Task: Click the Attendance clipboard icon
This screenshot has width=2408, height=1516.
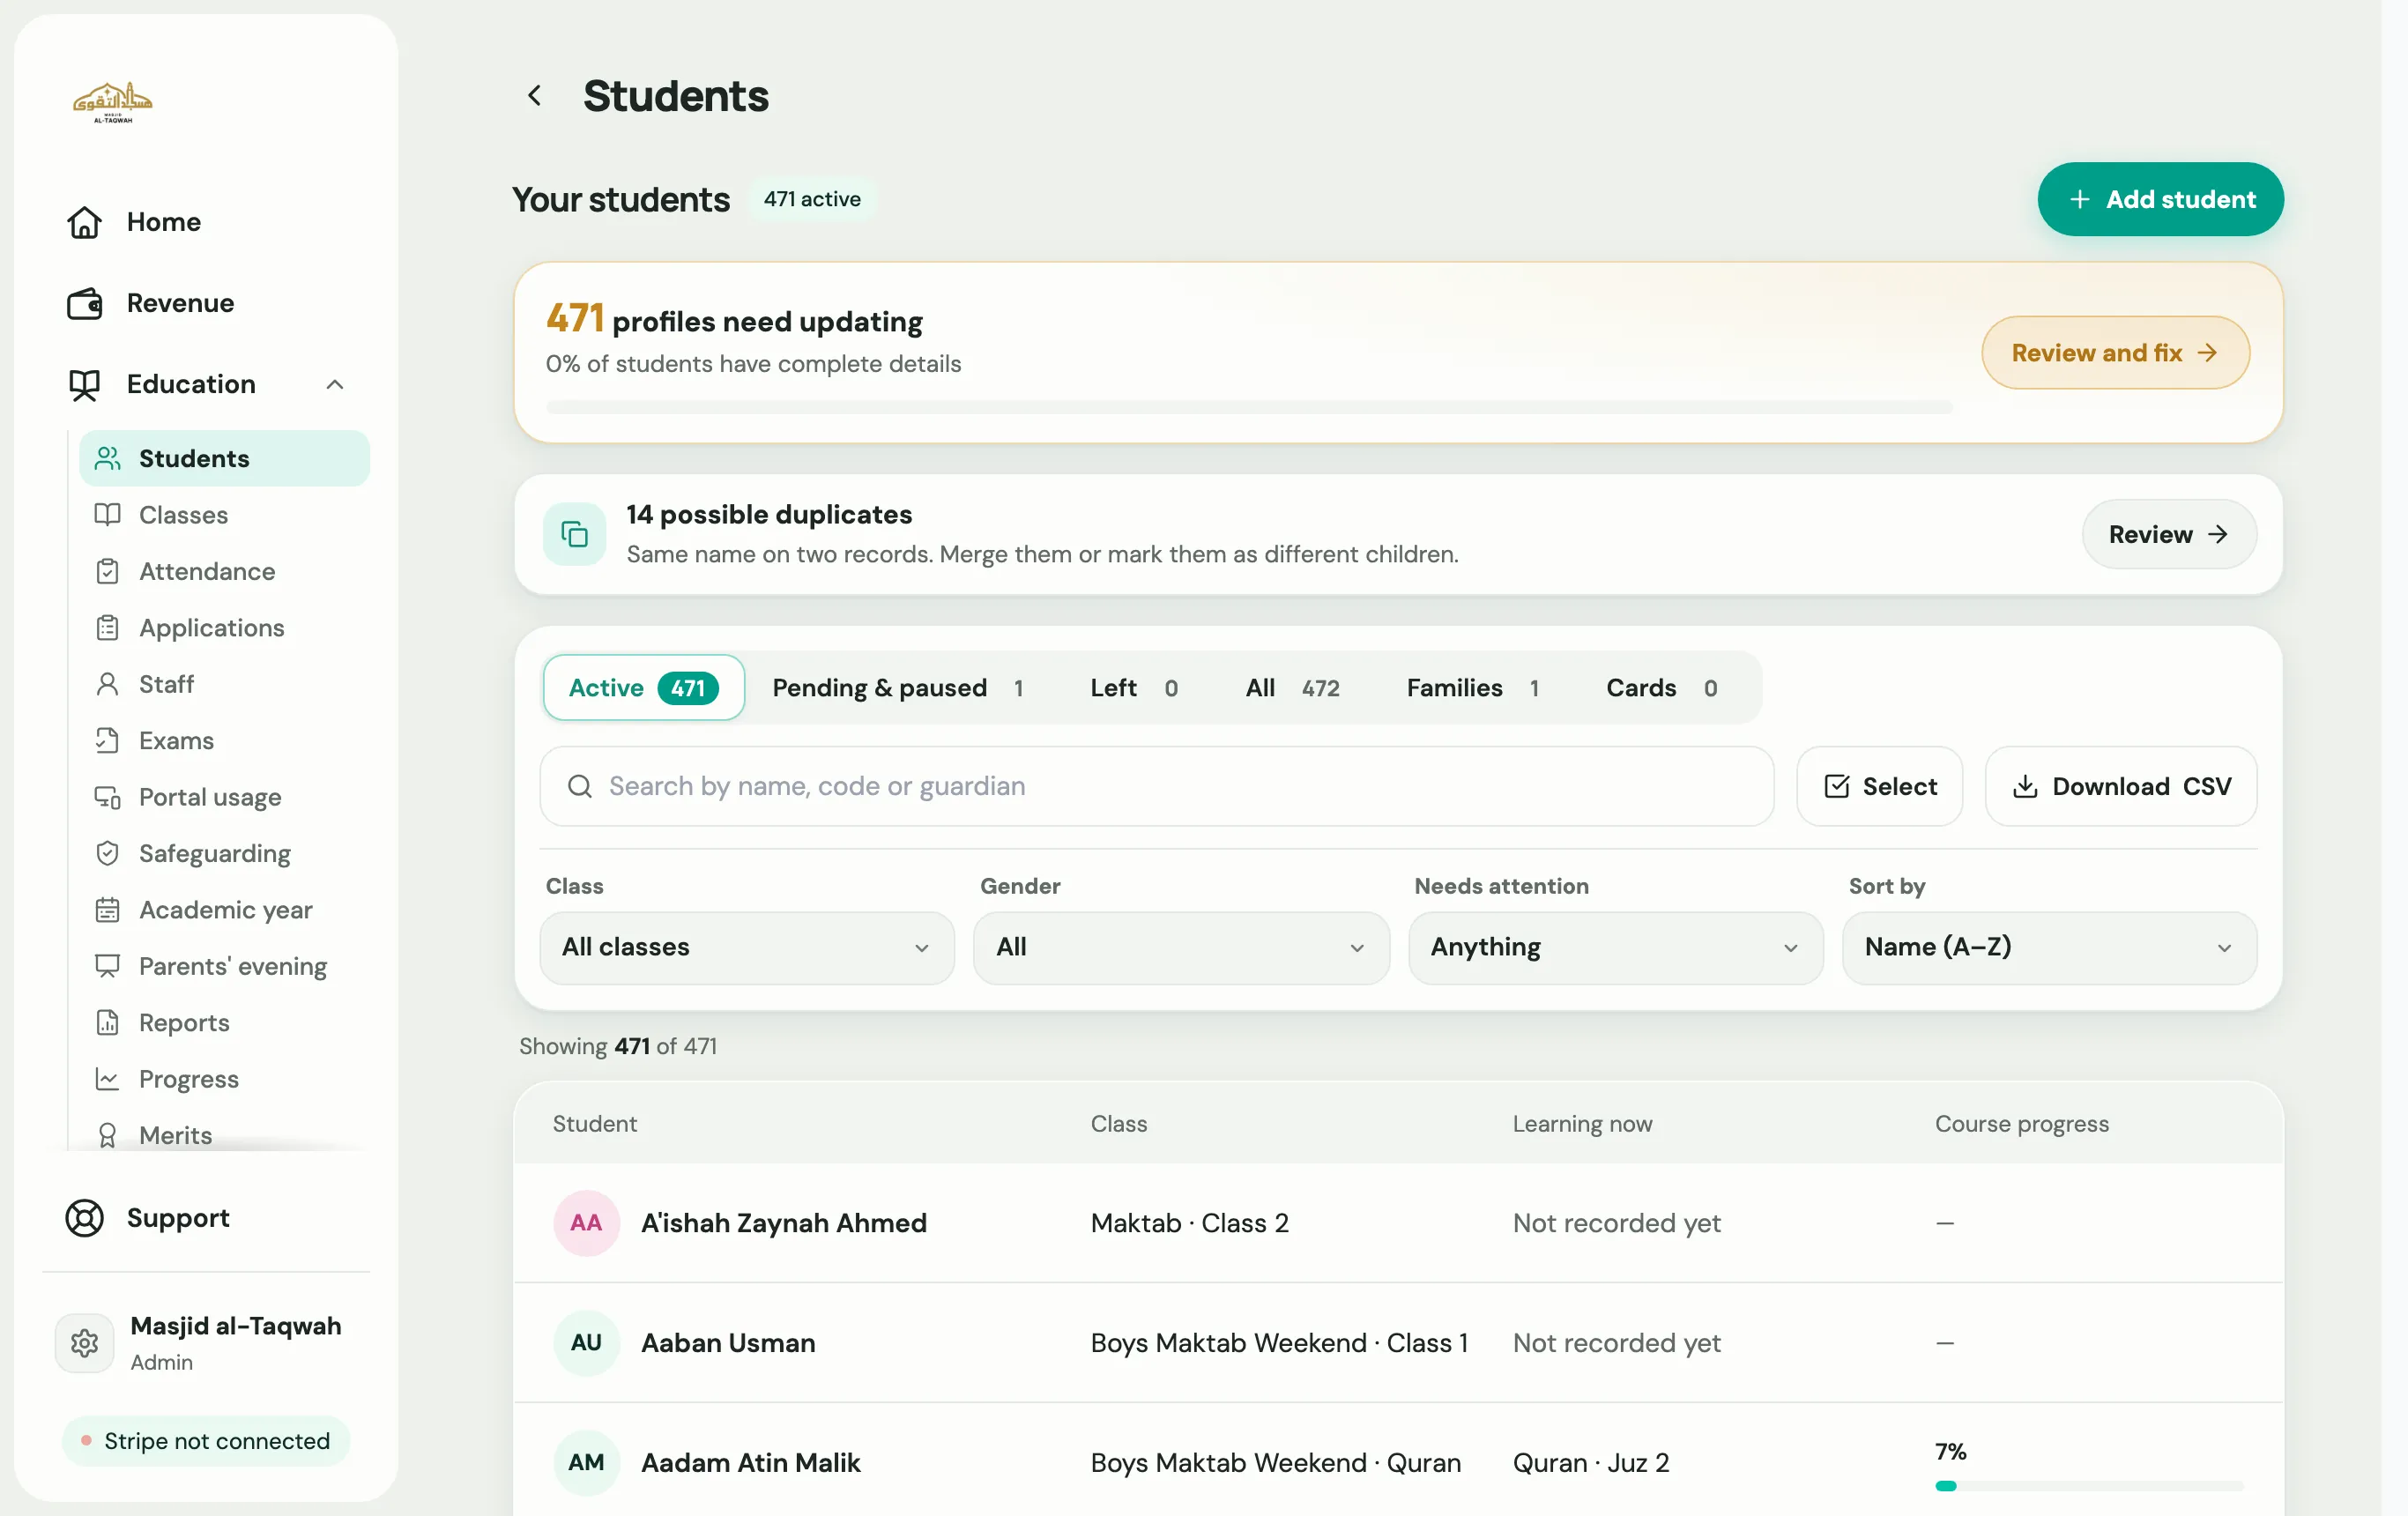Action: [107, 571]
